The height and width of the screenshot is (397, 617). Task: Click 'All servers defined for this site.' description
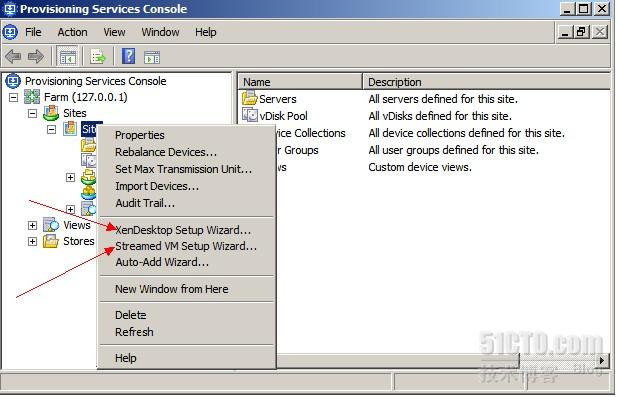tap(443, 99)
